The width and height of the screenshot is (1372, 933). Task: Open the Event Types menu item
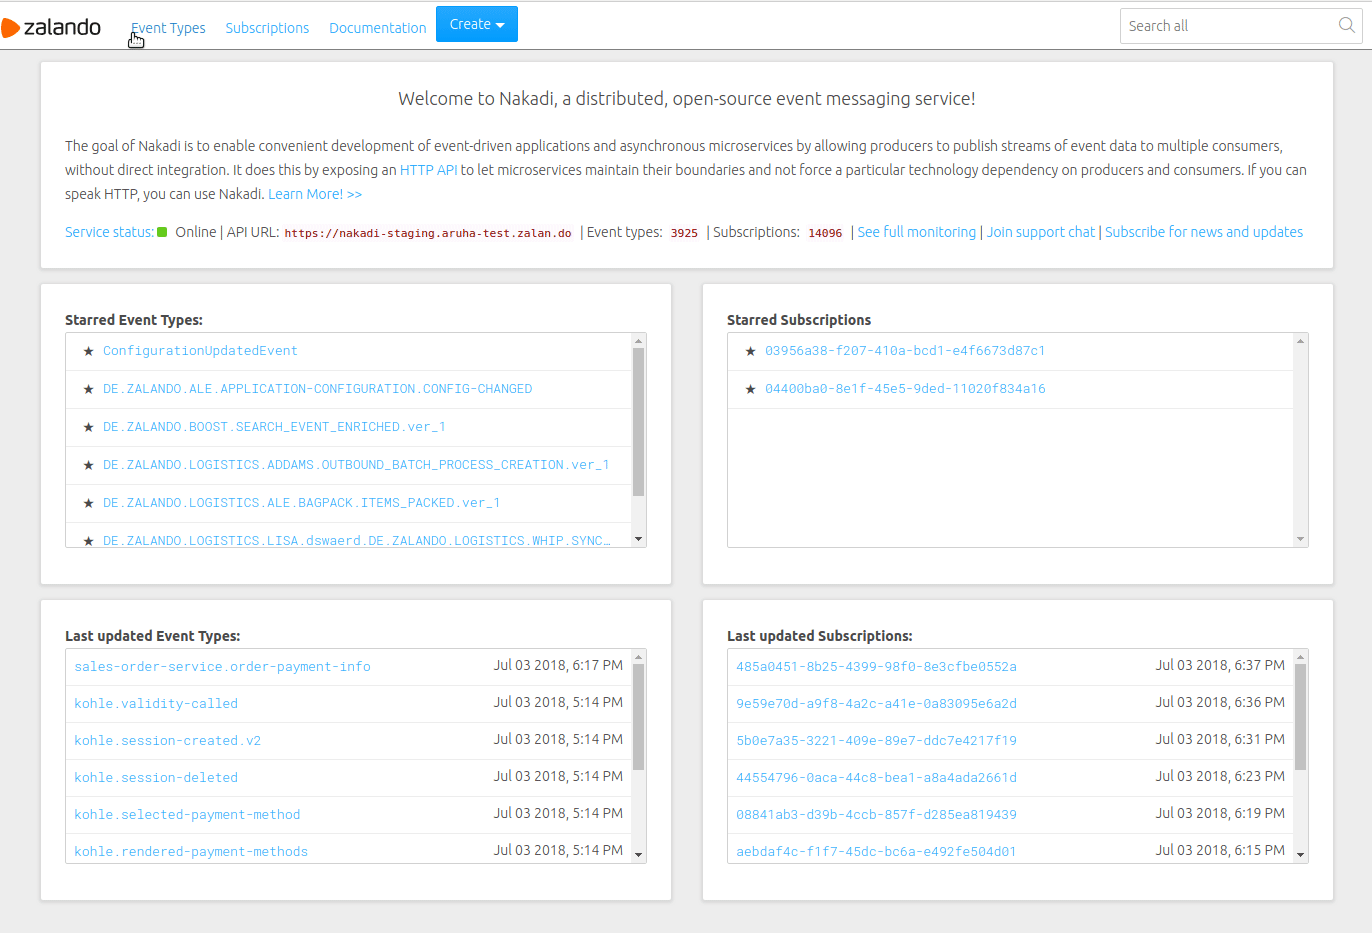point(168,28)
